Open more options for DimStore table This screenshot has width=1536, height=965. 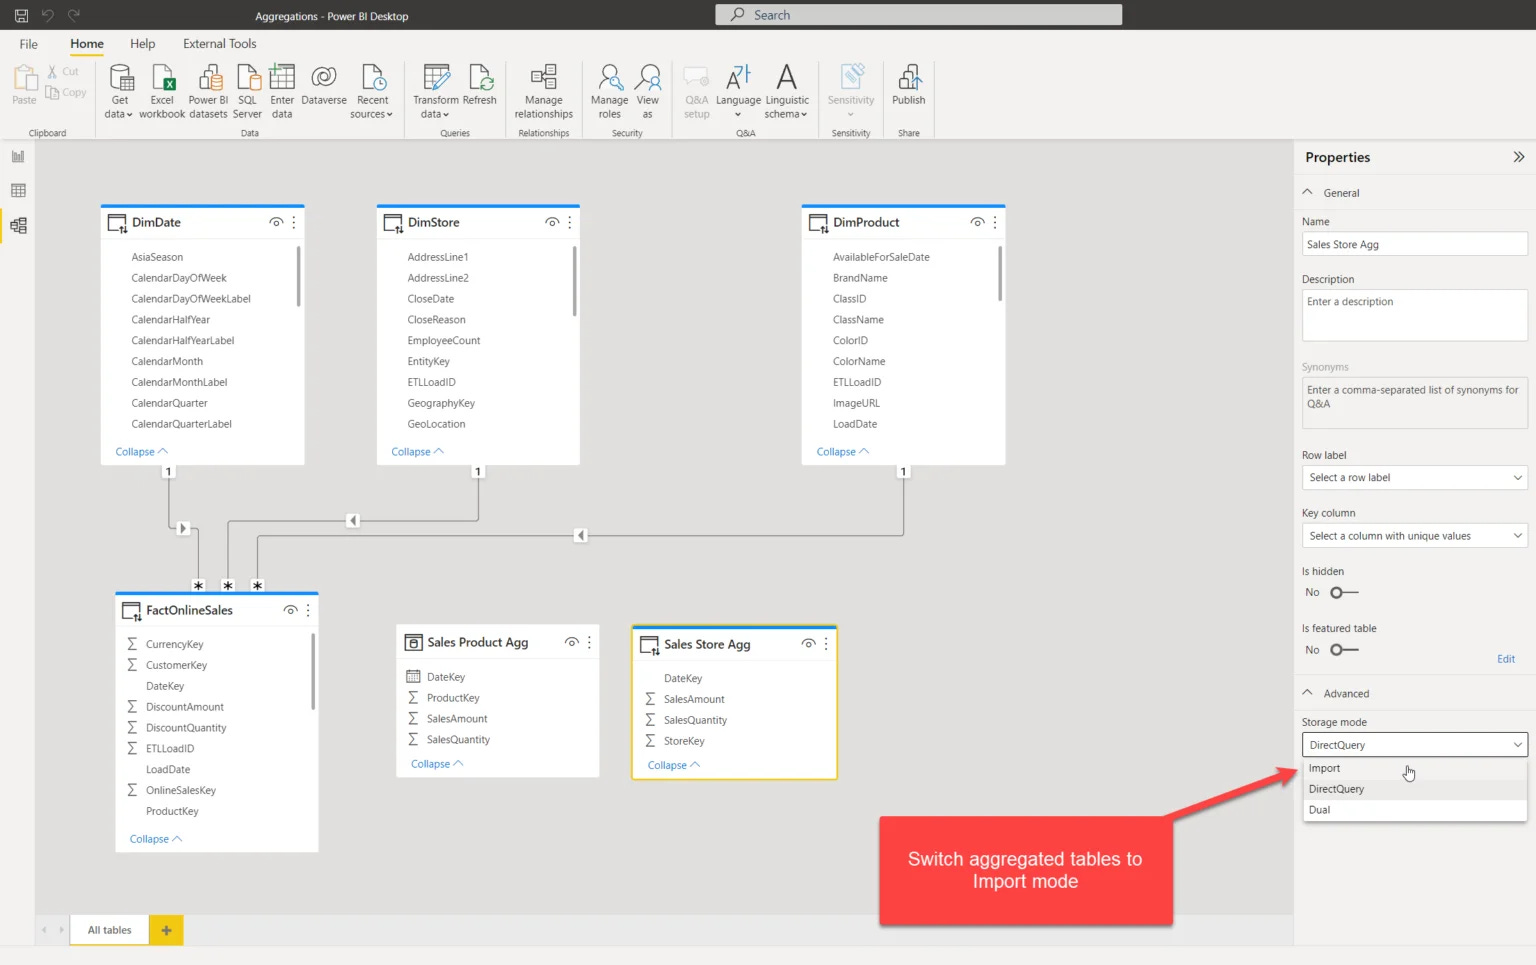click(x=570, y=222)
